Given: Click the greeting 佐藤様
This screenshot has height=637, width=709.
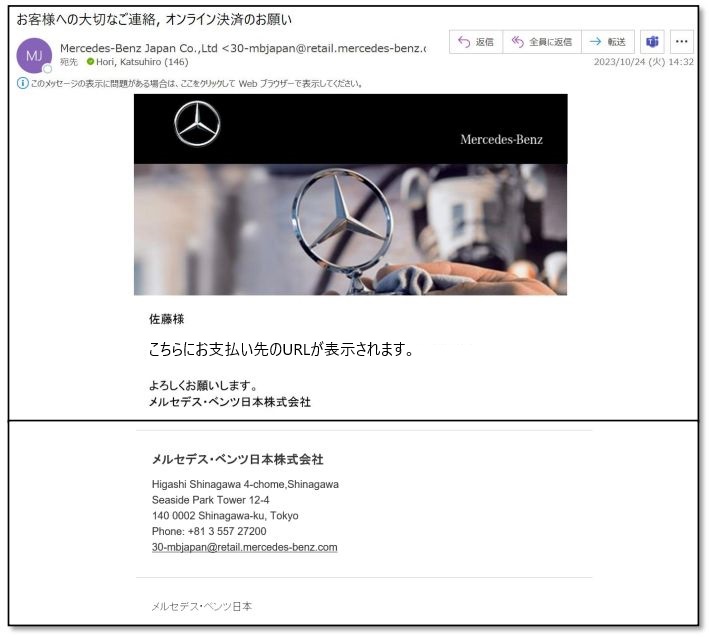Looking at the screenshot, I should (167, 319).
